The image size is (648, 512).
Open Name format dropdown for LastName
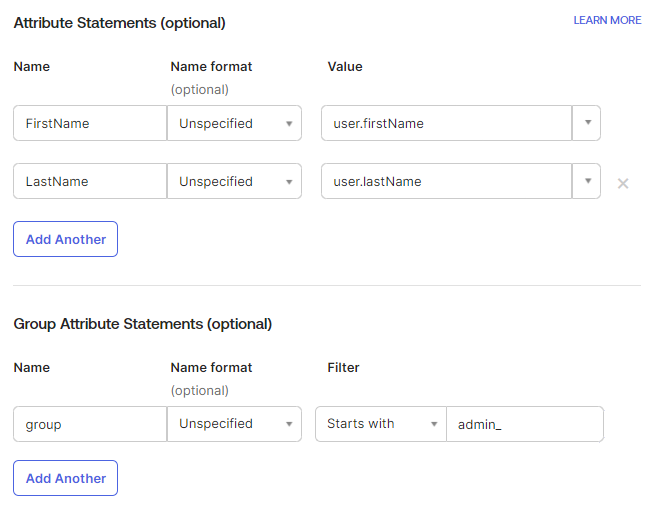click(235, 182)
